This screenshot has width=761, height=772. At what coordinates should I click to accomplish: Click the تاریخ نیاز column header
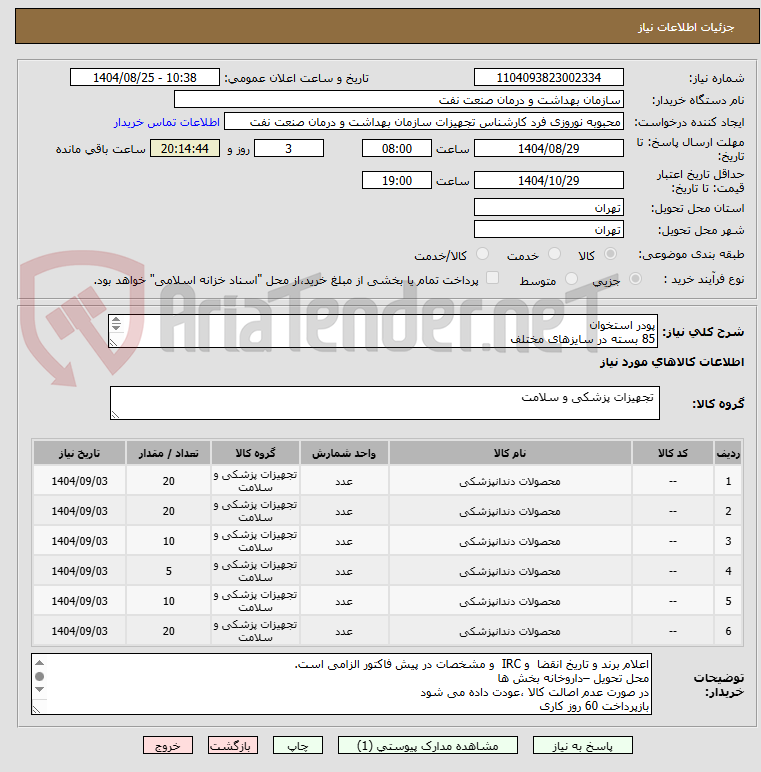79,453
